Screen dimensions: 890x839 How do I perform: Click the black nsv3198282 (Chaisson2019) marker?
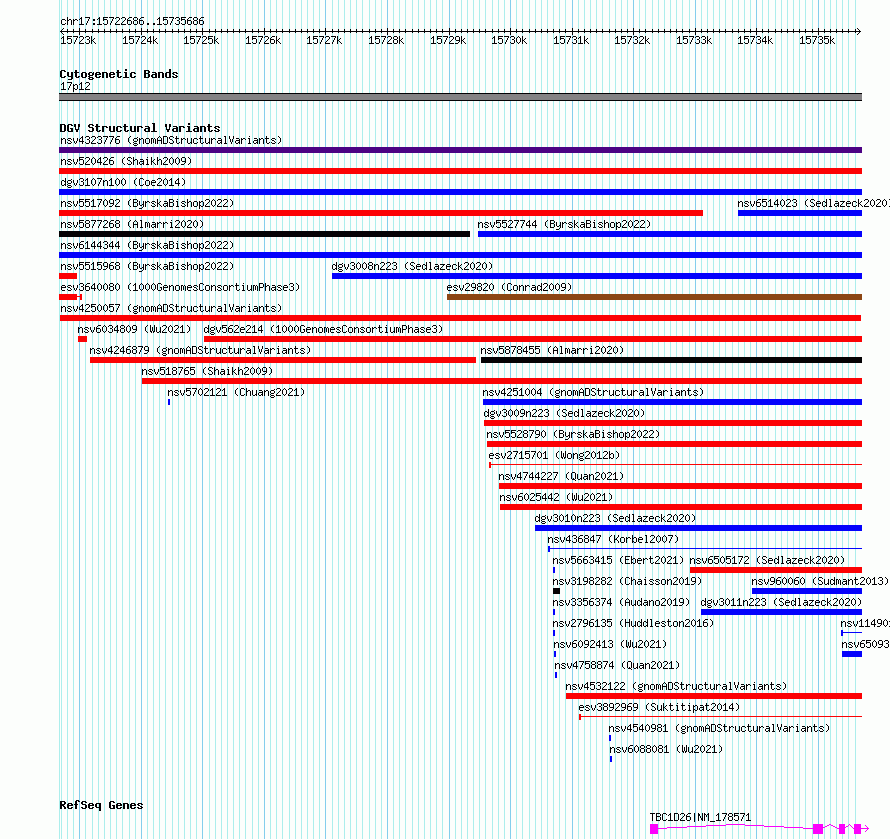coord(556,591)
